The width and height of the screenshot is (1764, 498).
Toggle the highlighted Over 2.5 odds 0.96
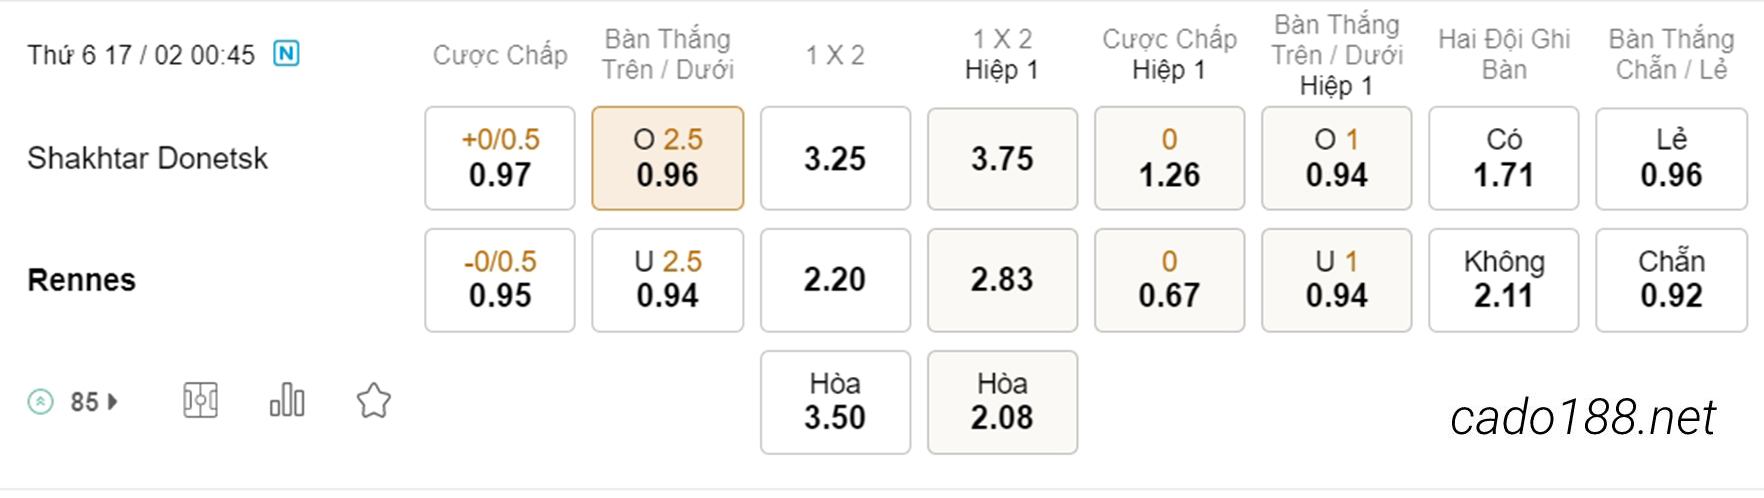pyautogui.click(x=668, y=158)
